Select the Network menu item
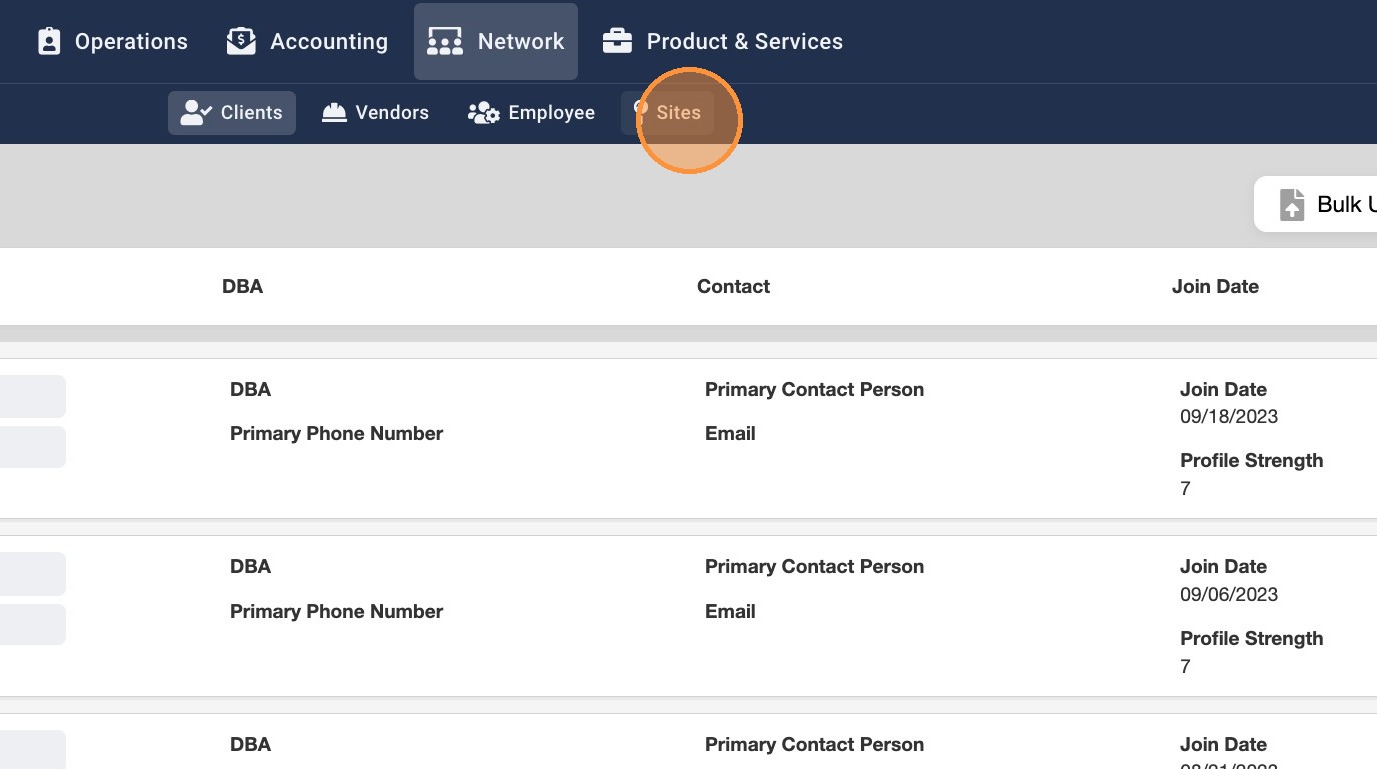The image size is (1377, 769). coord(521,41)
